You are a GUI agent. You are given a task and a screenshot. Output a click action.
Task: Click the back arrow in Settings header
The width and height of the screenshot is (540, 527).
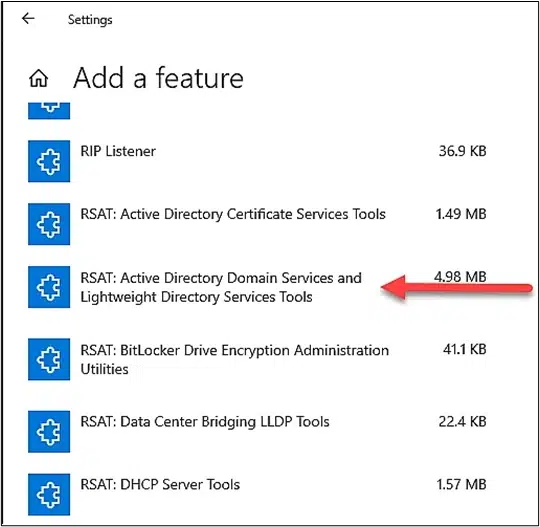click(28, 19)
